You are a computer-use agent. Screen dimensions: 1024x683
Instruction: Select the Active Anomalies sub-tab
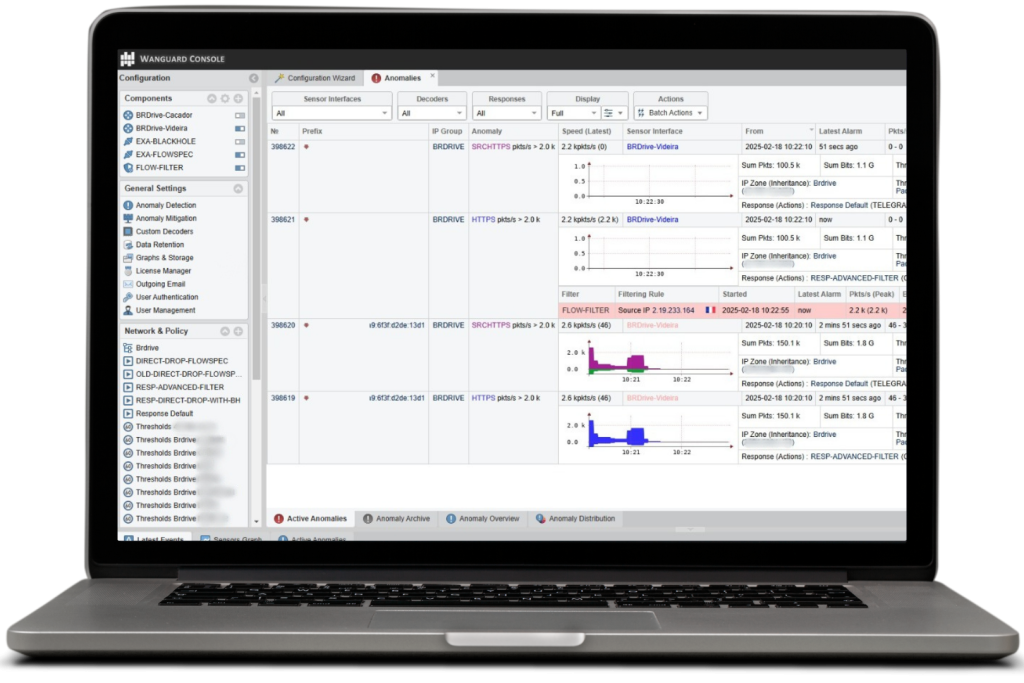click(311, 518)
